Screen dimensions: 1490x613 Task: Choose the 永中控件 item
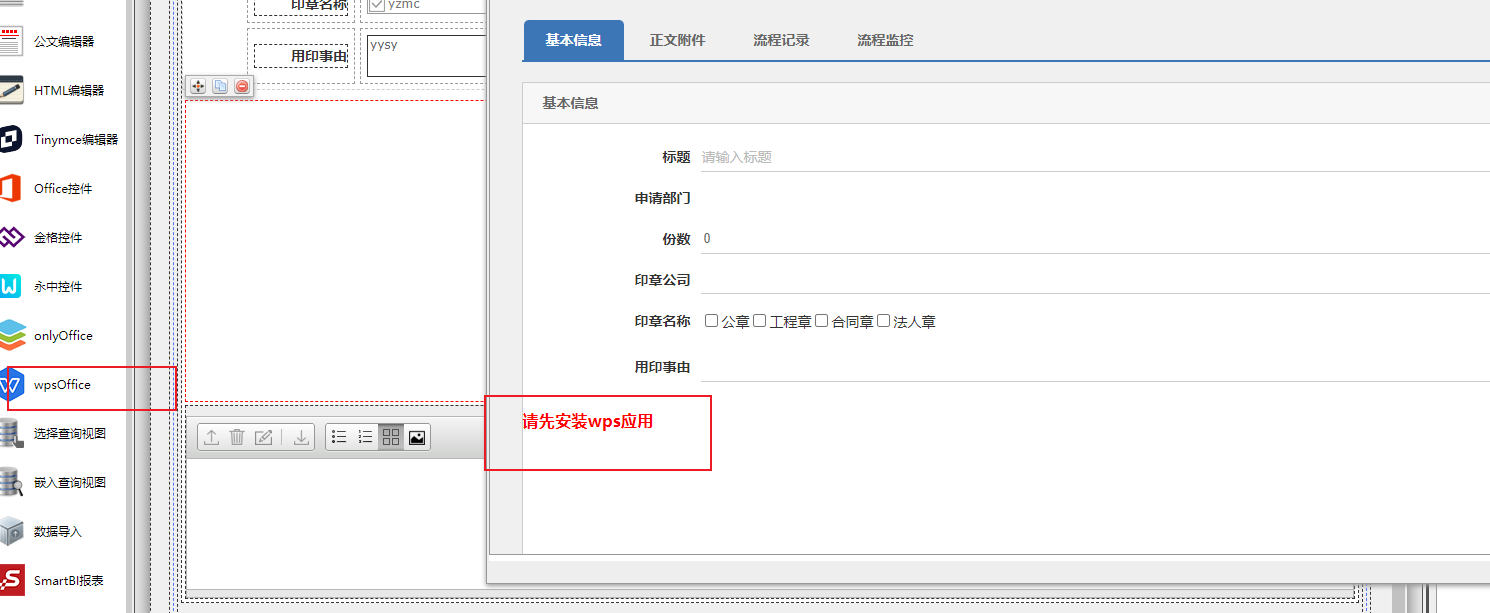[60, 286]
